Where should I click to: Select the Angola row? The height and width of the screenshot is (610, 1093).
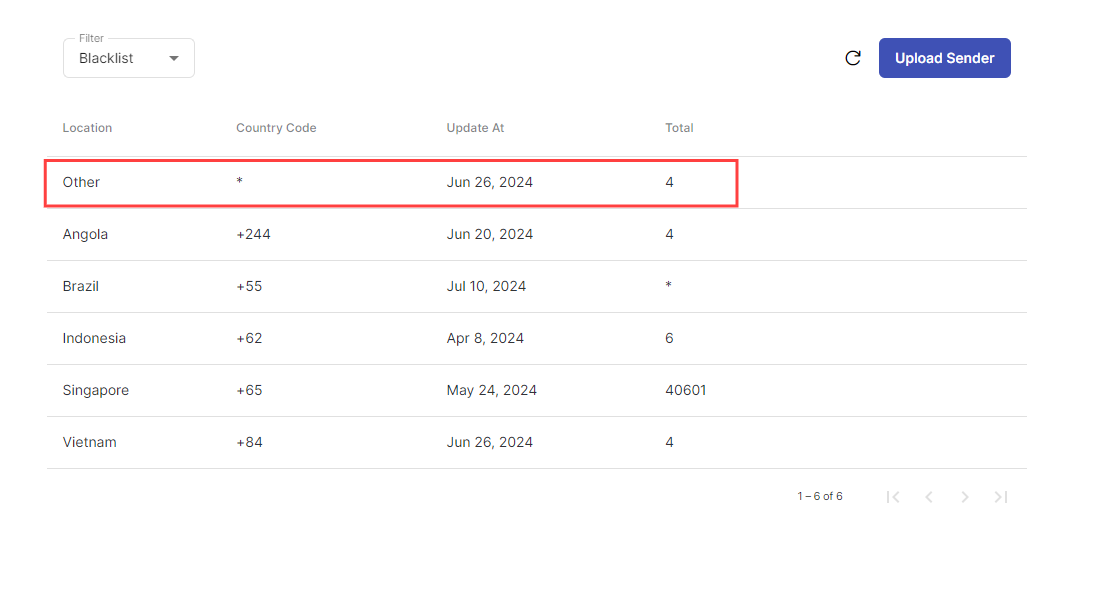pyautogui.click(x=537, y=234)
